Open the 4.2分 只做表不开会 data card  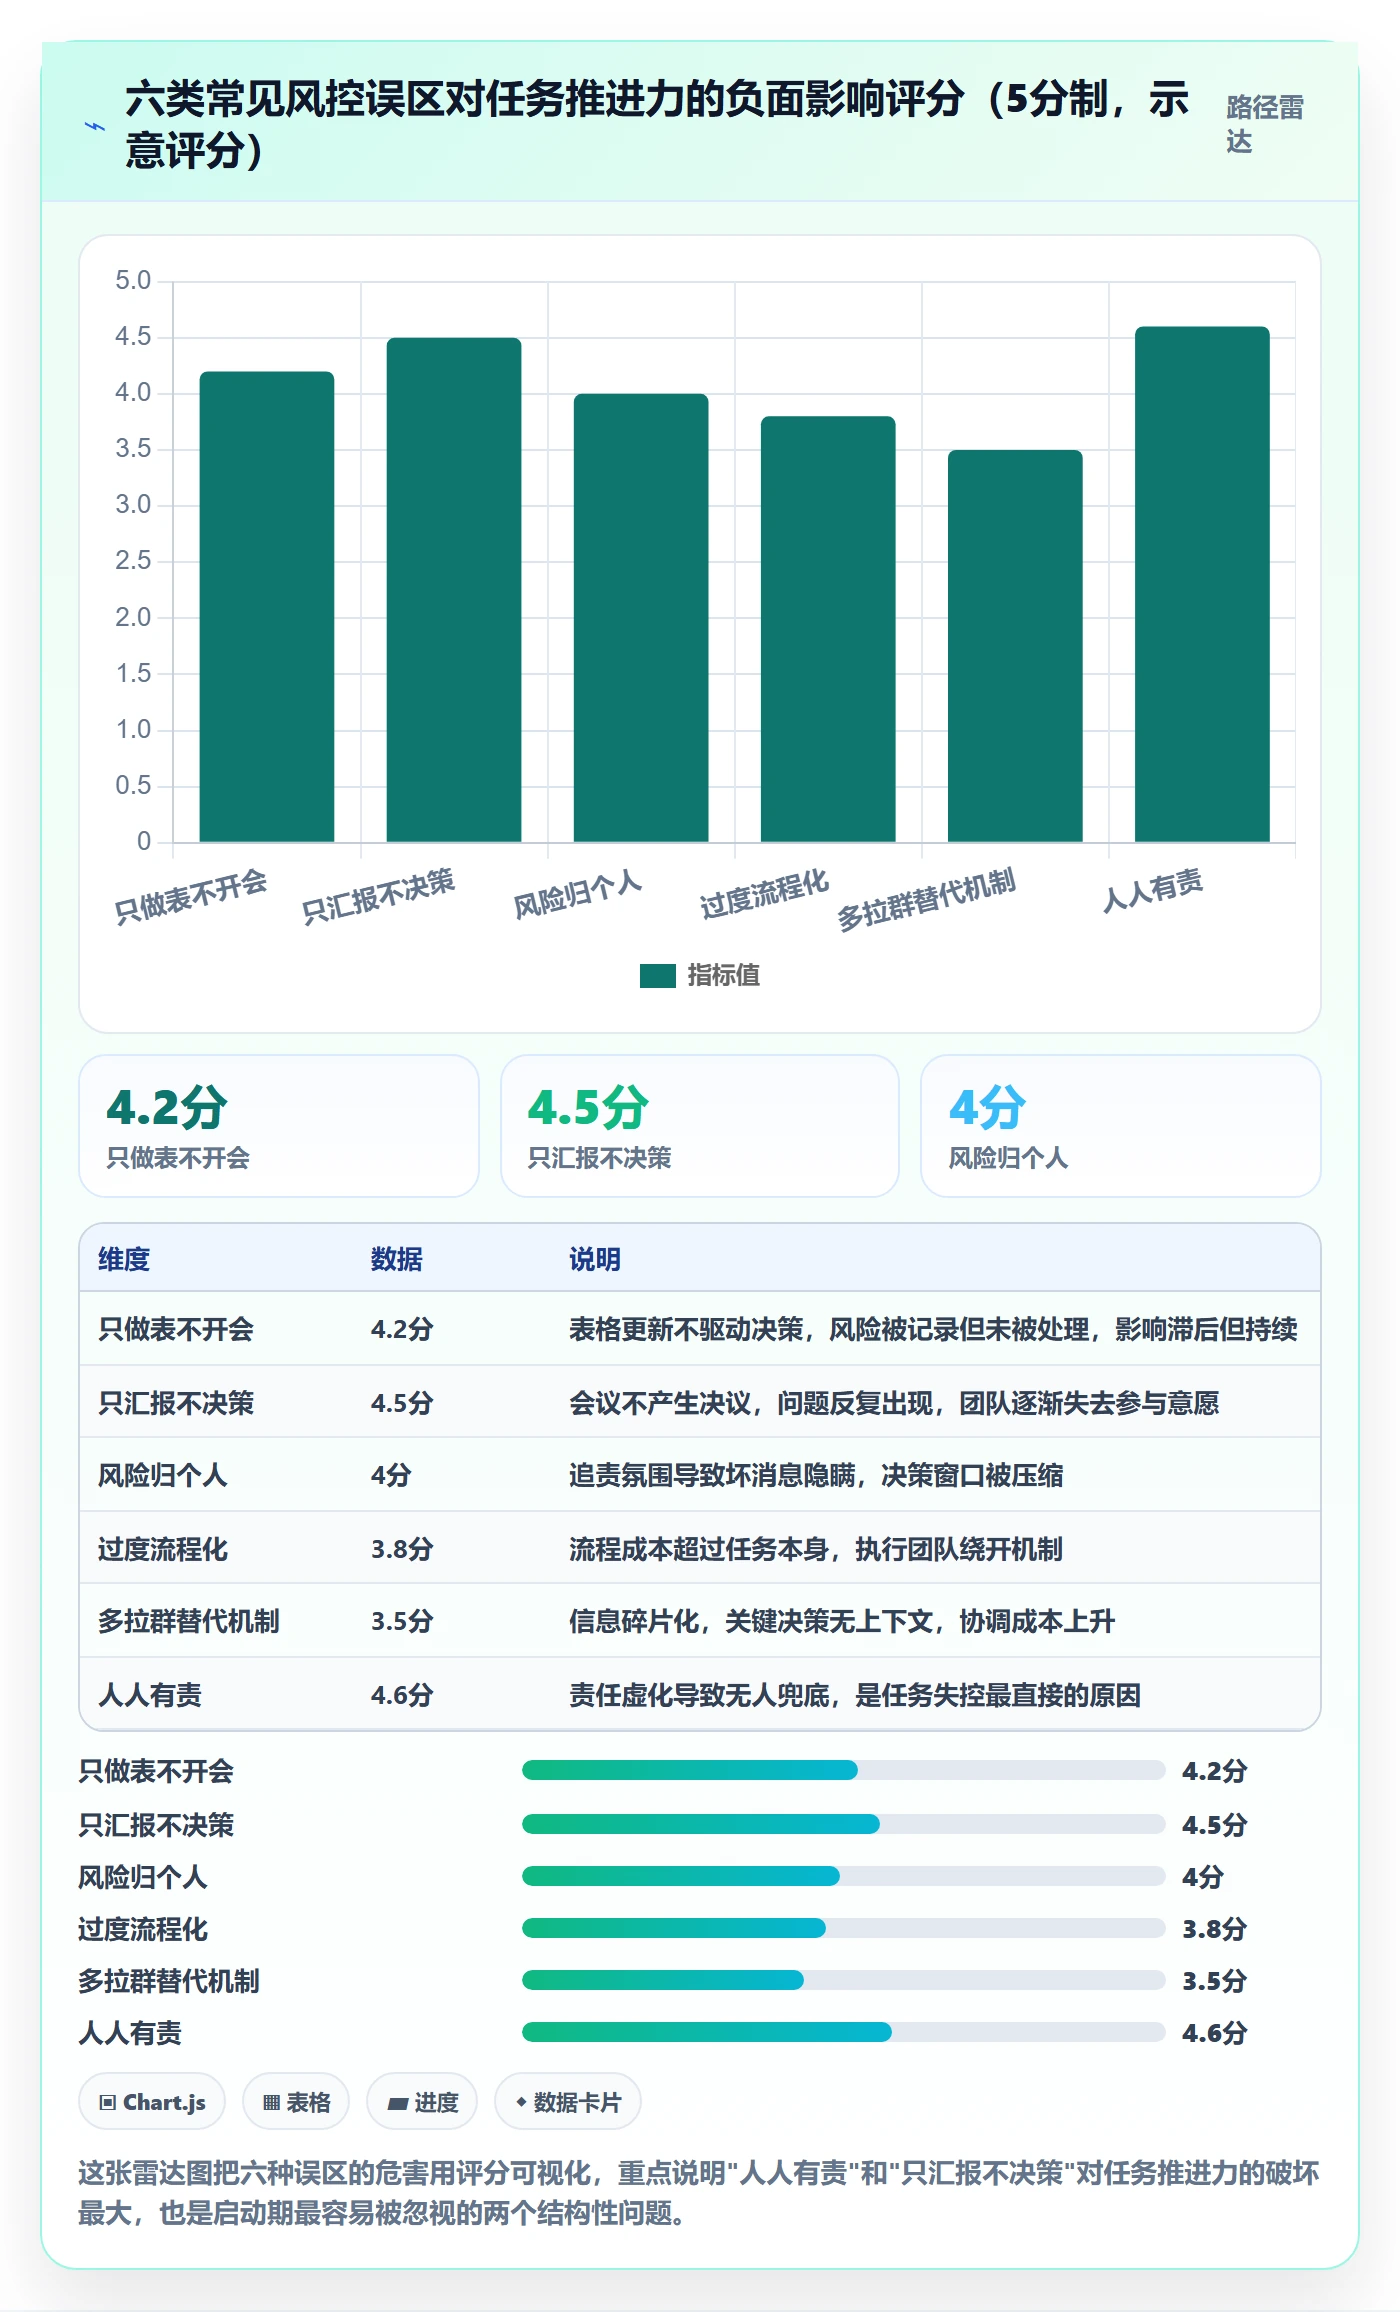click(x=279, y=1126)
